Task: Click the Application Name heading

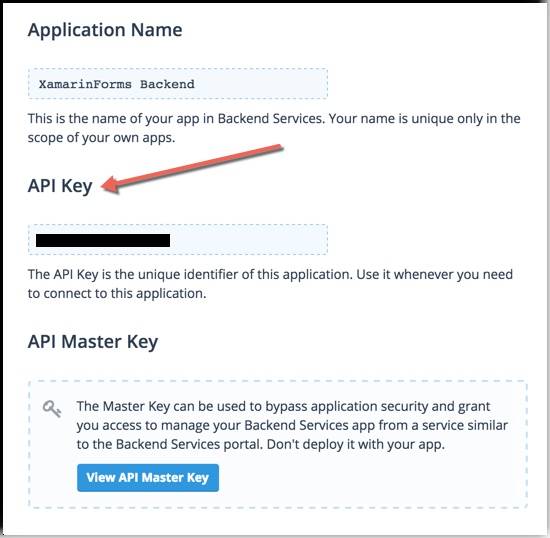Action: point(105,30)
